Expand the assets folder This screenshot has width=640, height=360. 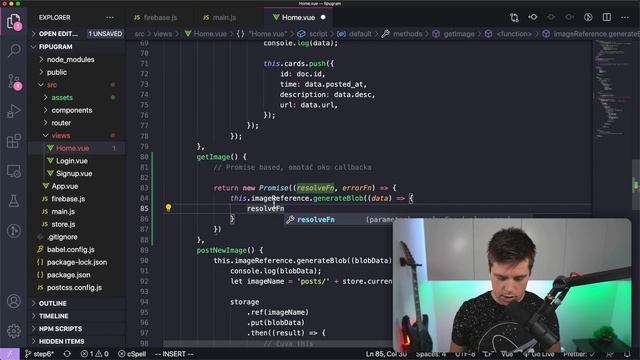click(x=62, y=98)
